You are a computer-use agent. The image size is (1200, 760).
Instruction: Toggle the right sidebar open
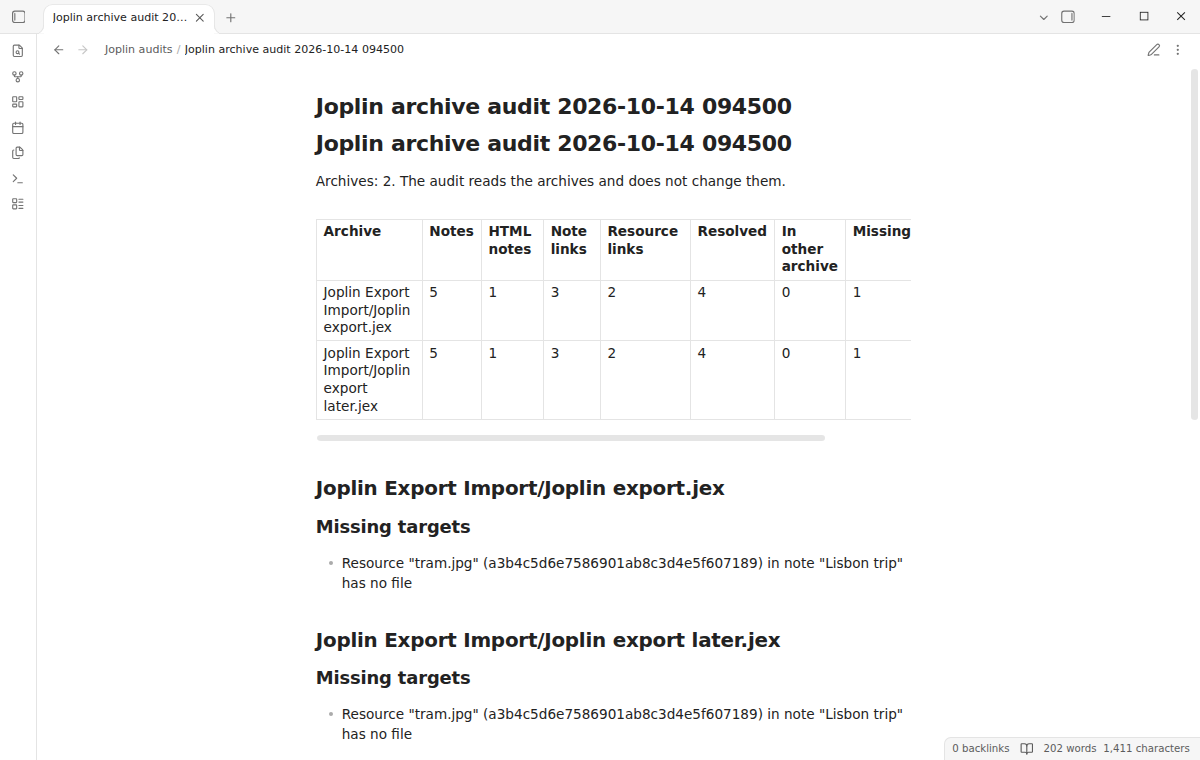click(x=1068, y=17)
